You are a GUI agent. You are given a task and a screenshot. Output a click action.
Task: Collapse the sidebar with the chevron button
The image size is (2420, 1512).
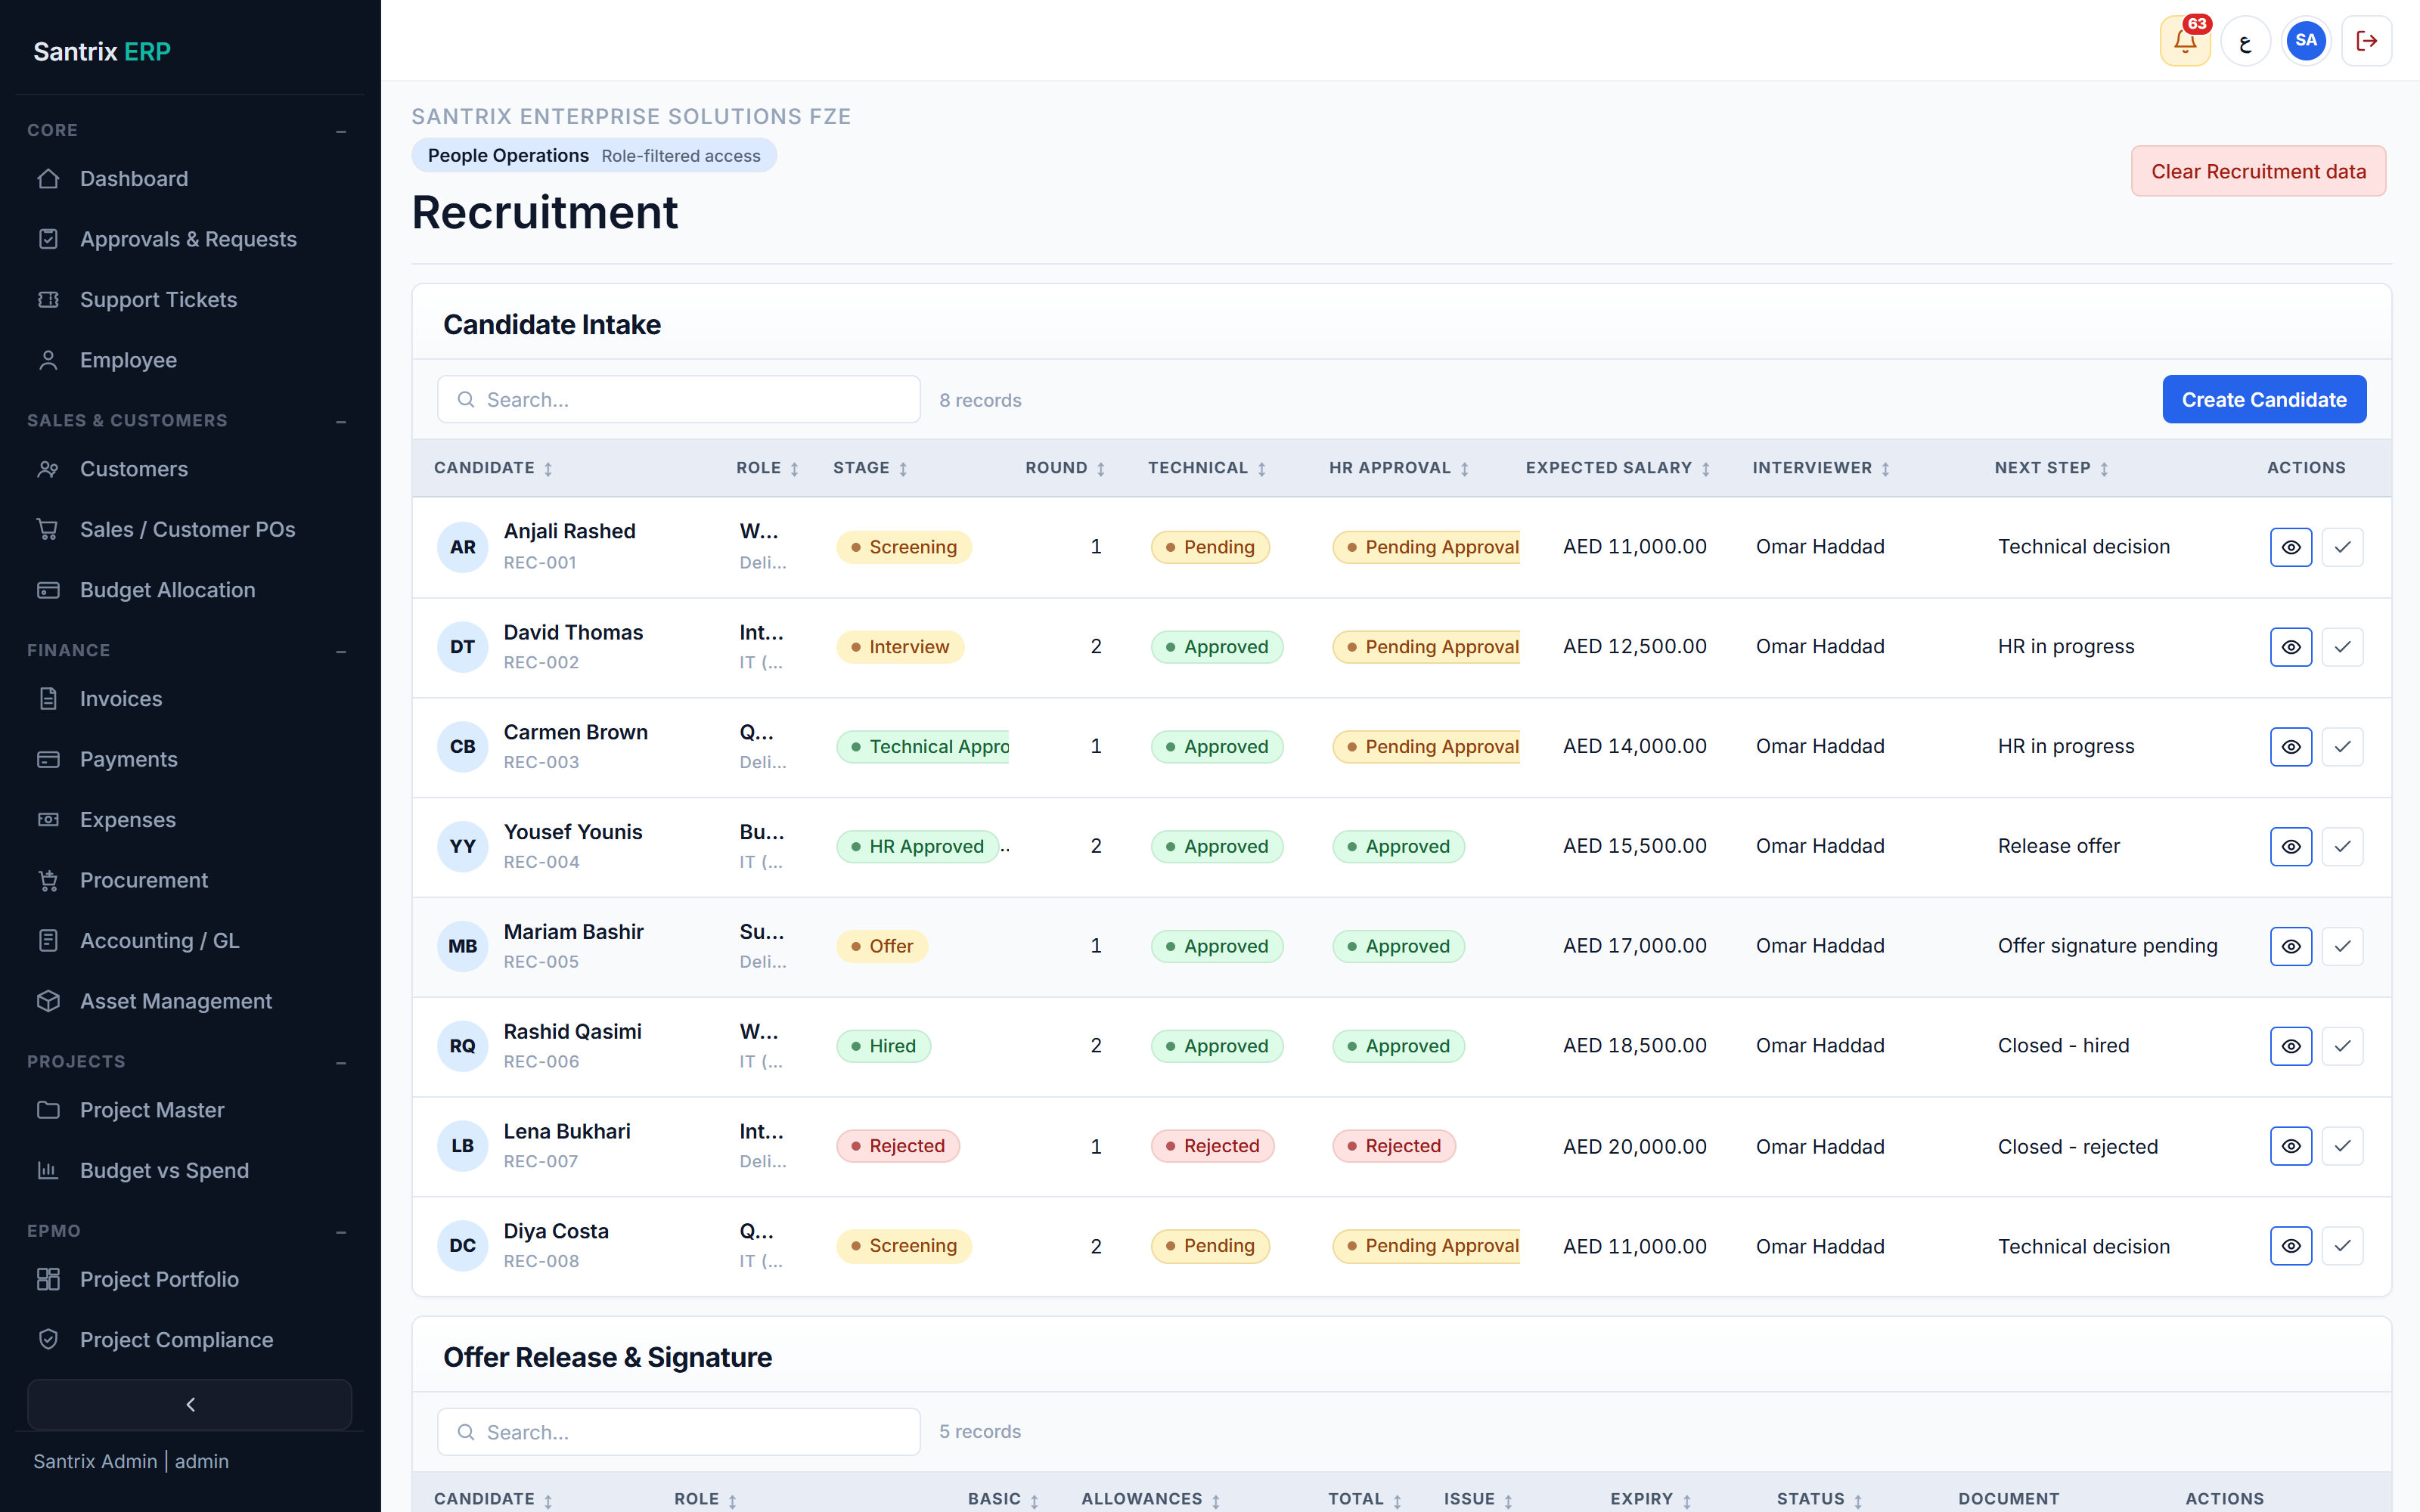tap(190, 1405)
